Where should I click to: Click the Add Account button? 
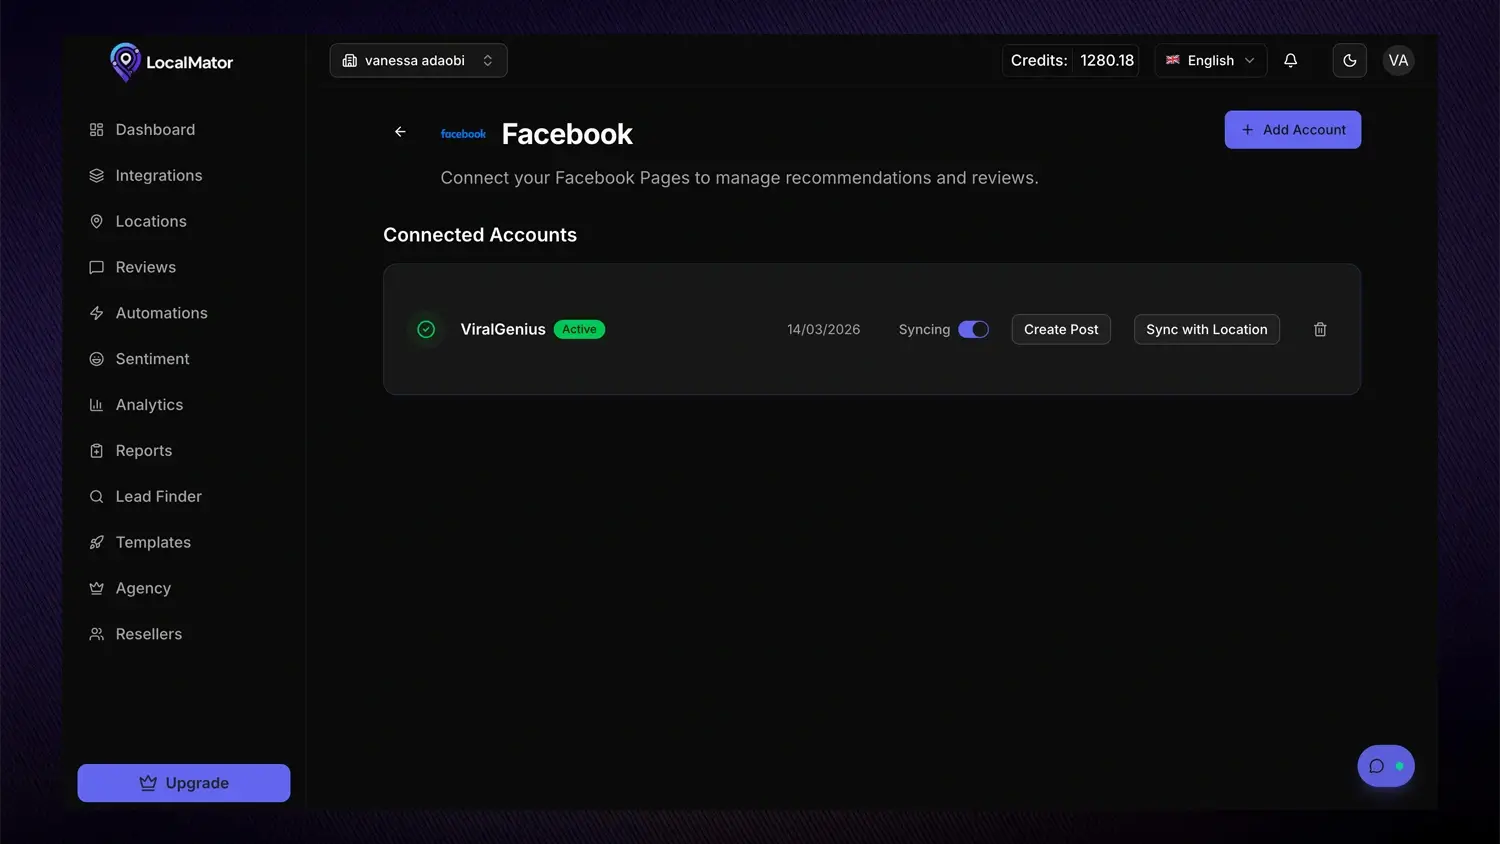[1292, 130]
